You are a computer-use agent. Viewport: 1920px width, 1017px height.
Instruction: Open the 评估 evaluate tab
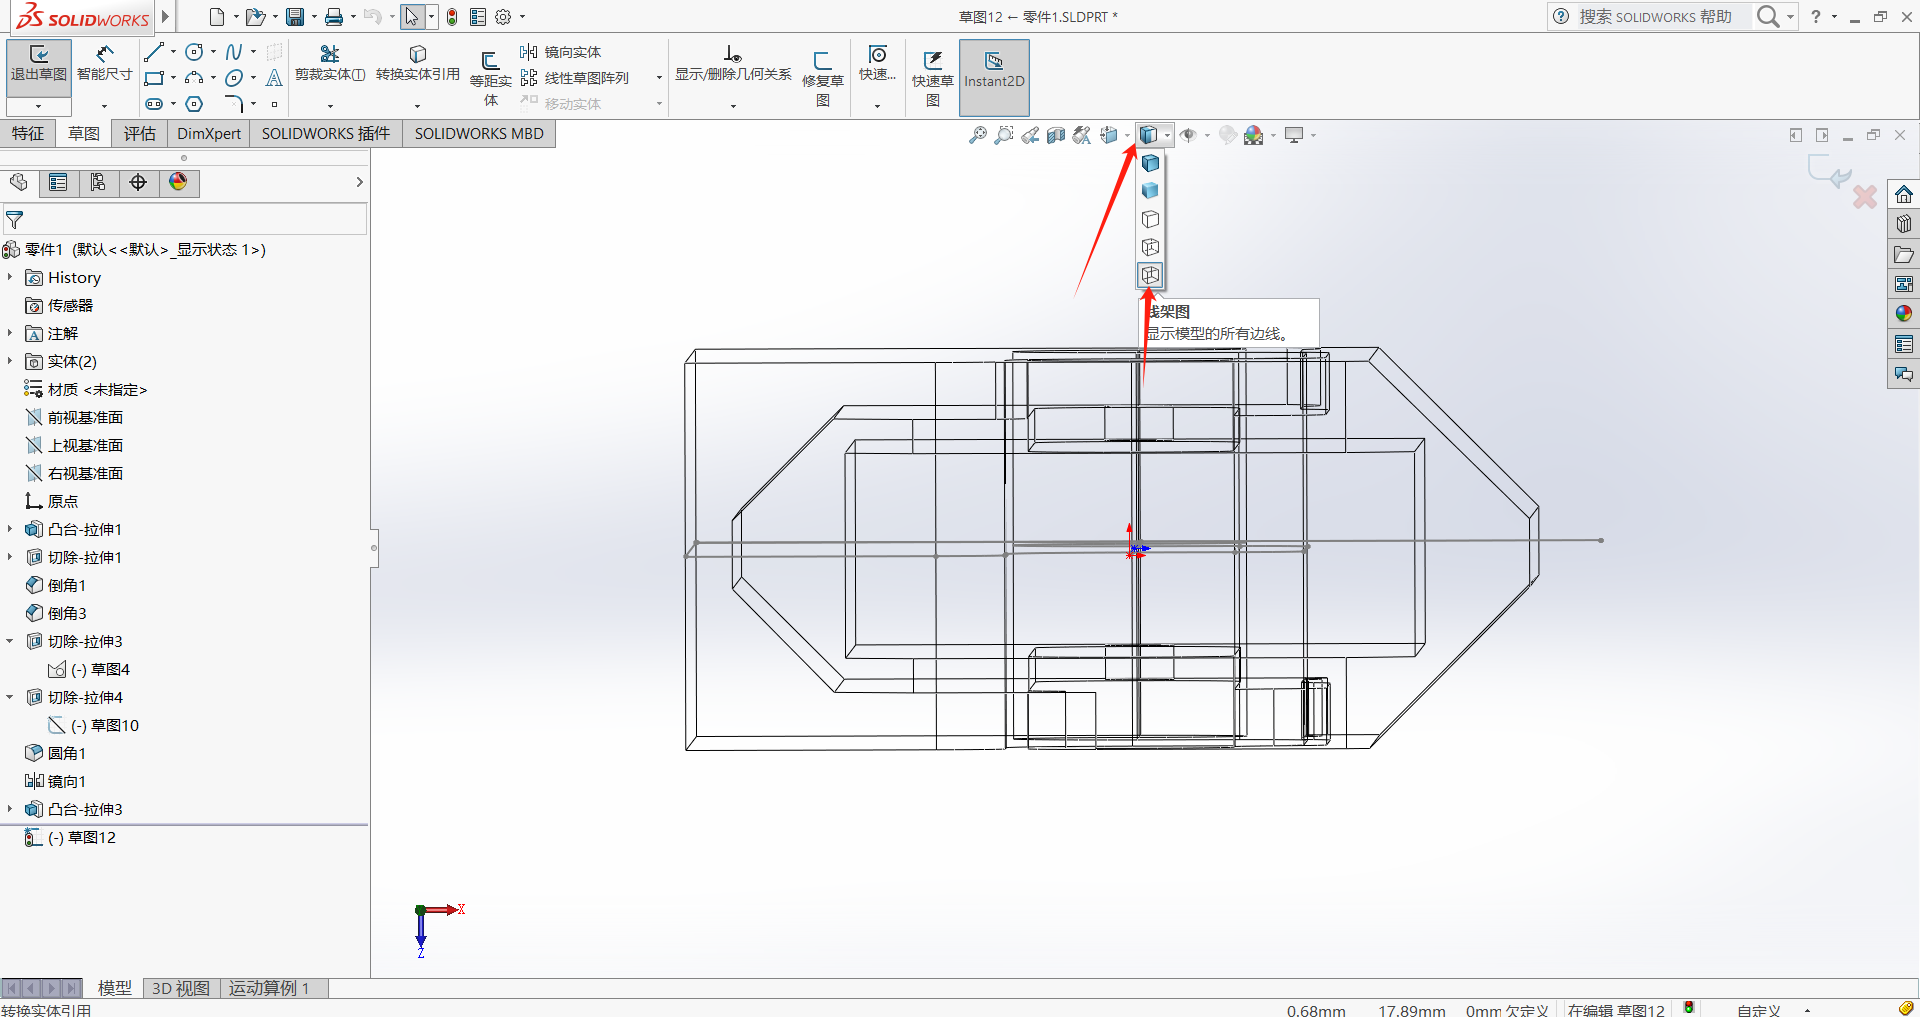click(140, 134)
